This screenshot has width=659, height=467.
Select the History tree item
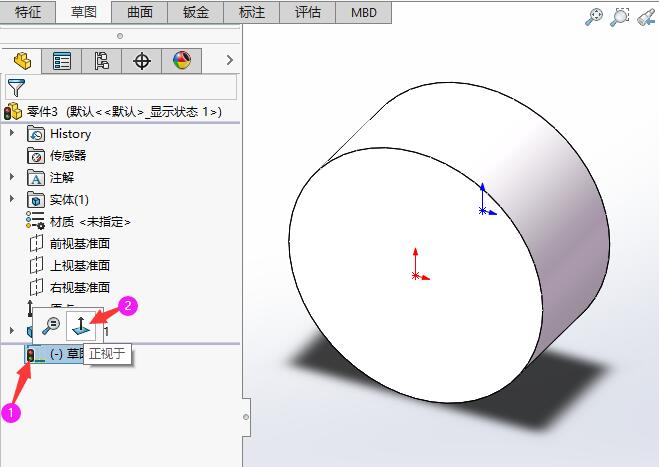pos(70,134)
